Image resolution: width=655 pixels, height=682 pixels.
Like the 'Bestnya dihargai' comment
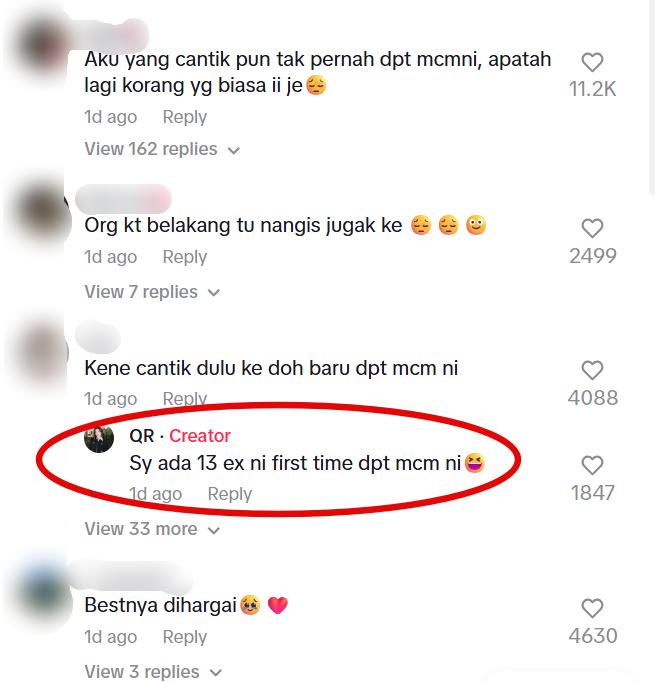tap(592, 608)
